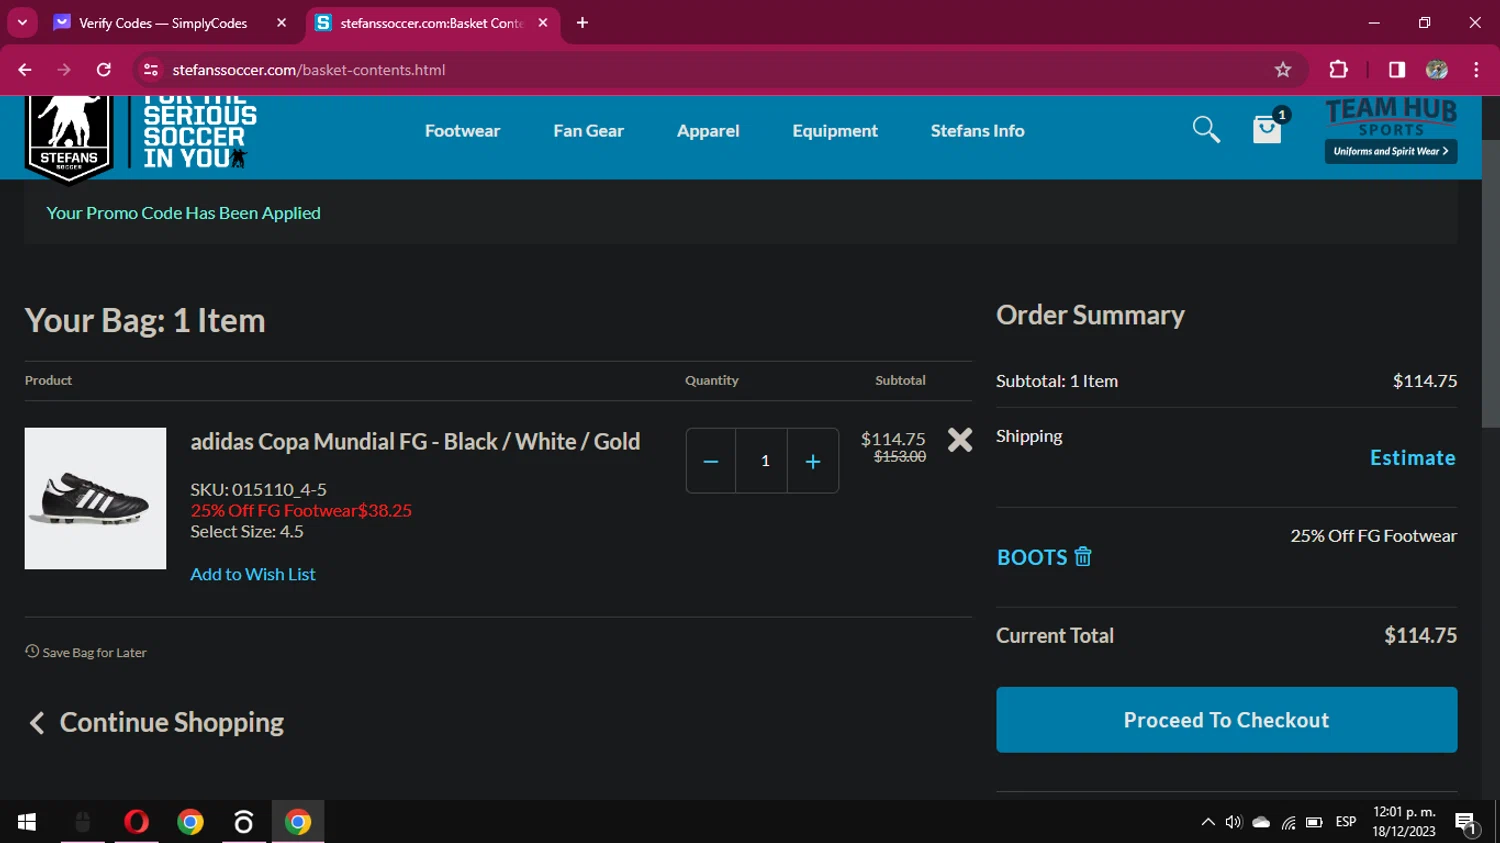The height and width of the screenshot is (843, 1500).
Task: Open OneDrive cloud tray icon
Action: [x=1261, y=822]
